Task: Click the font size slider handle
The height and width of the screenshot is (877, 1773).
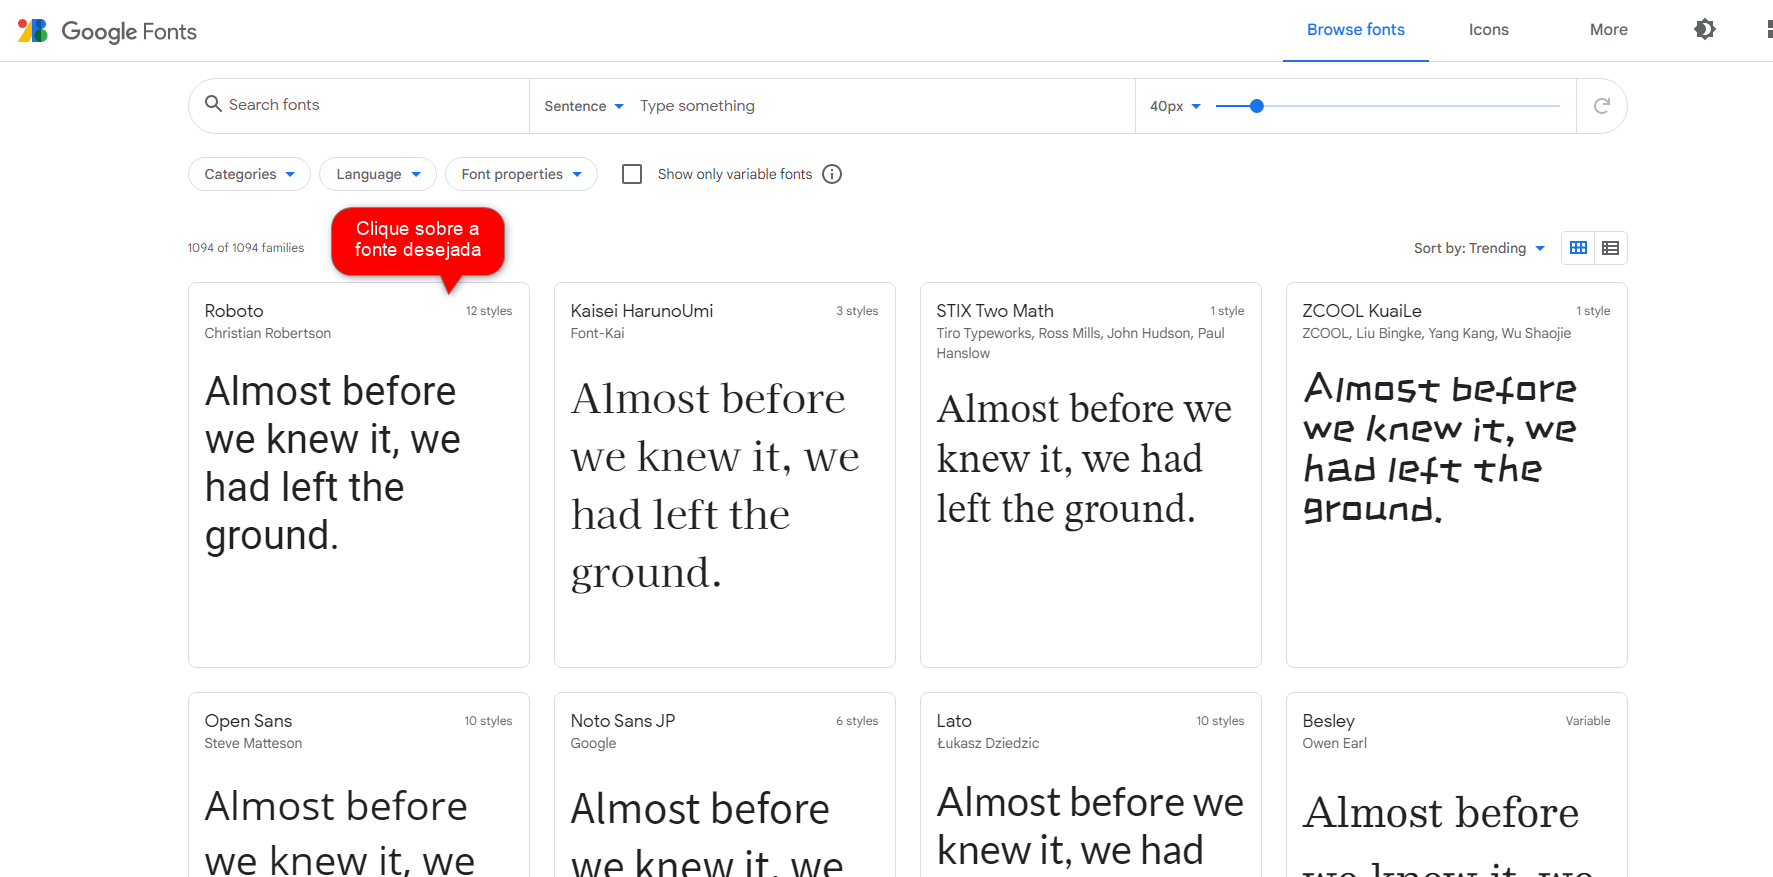Action: pos(1257,106)
